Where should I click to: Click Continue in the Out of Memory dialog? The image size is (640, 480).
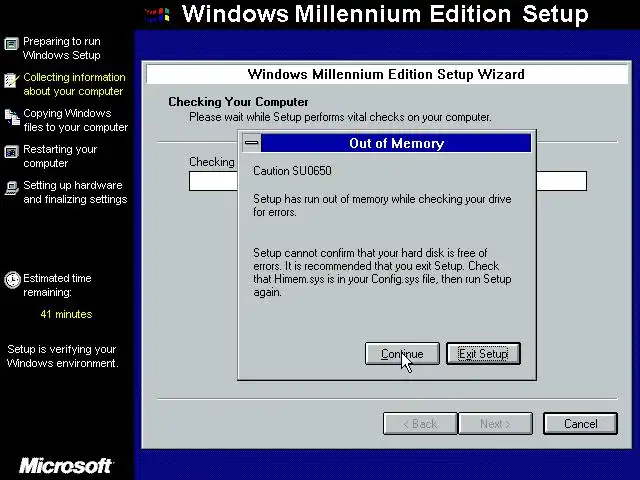[x=402, y=353]
